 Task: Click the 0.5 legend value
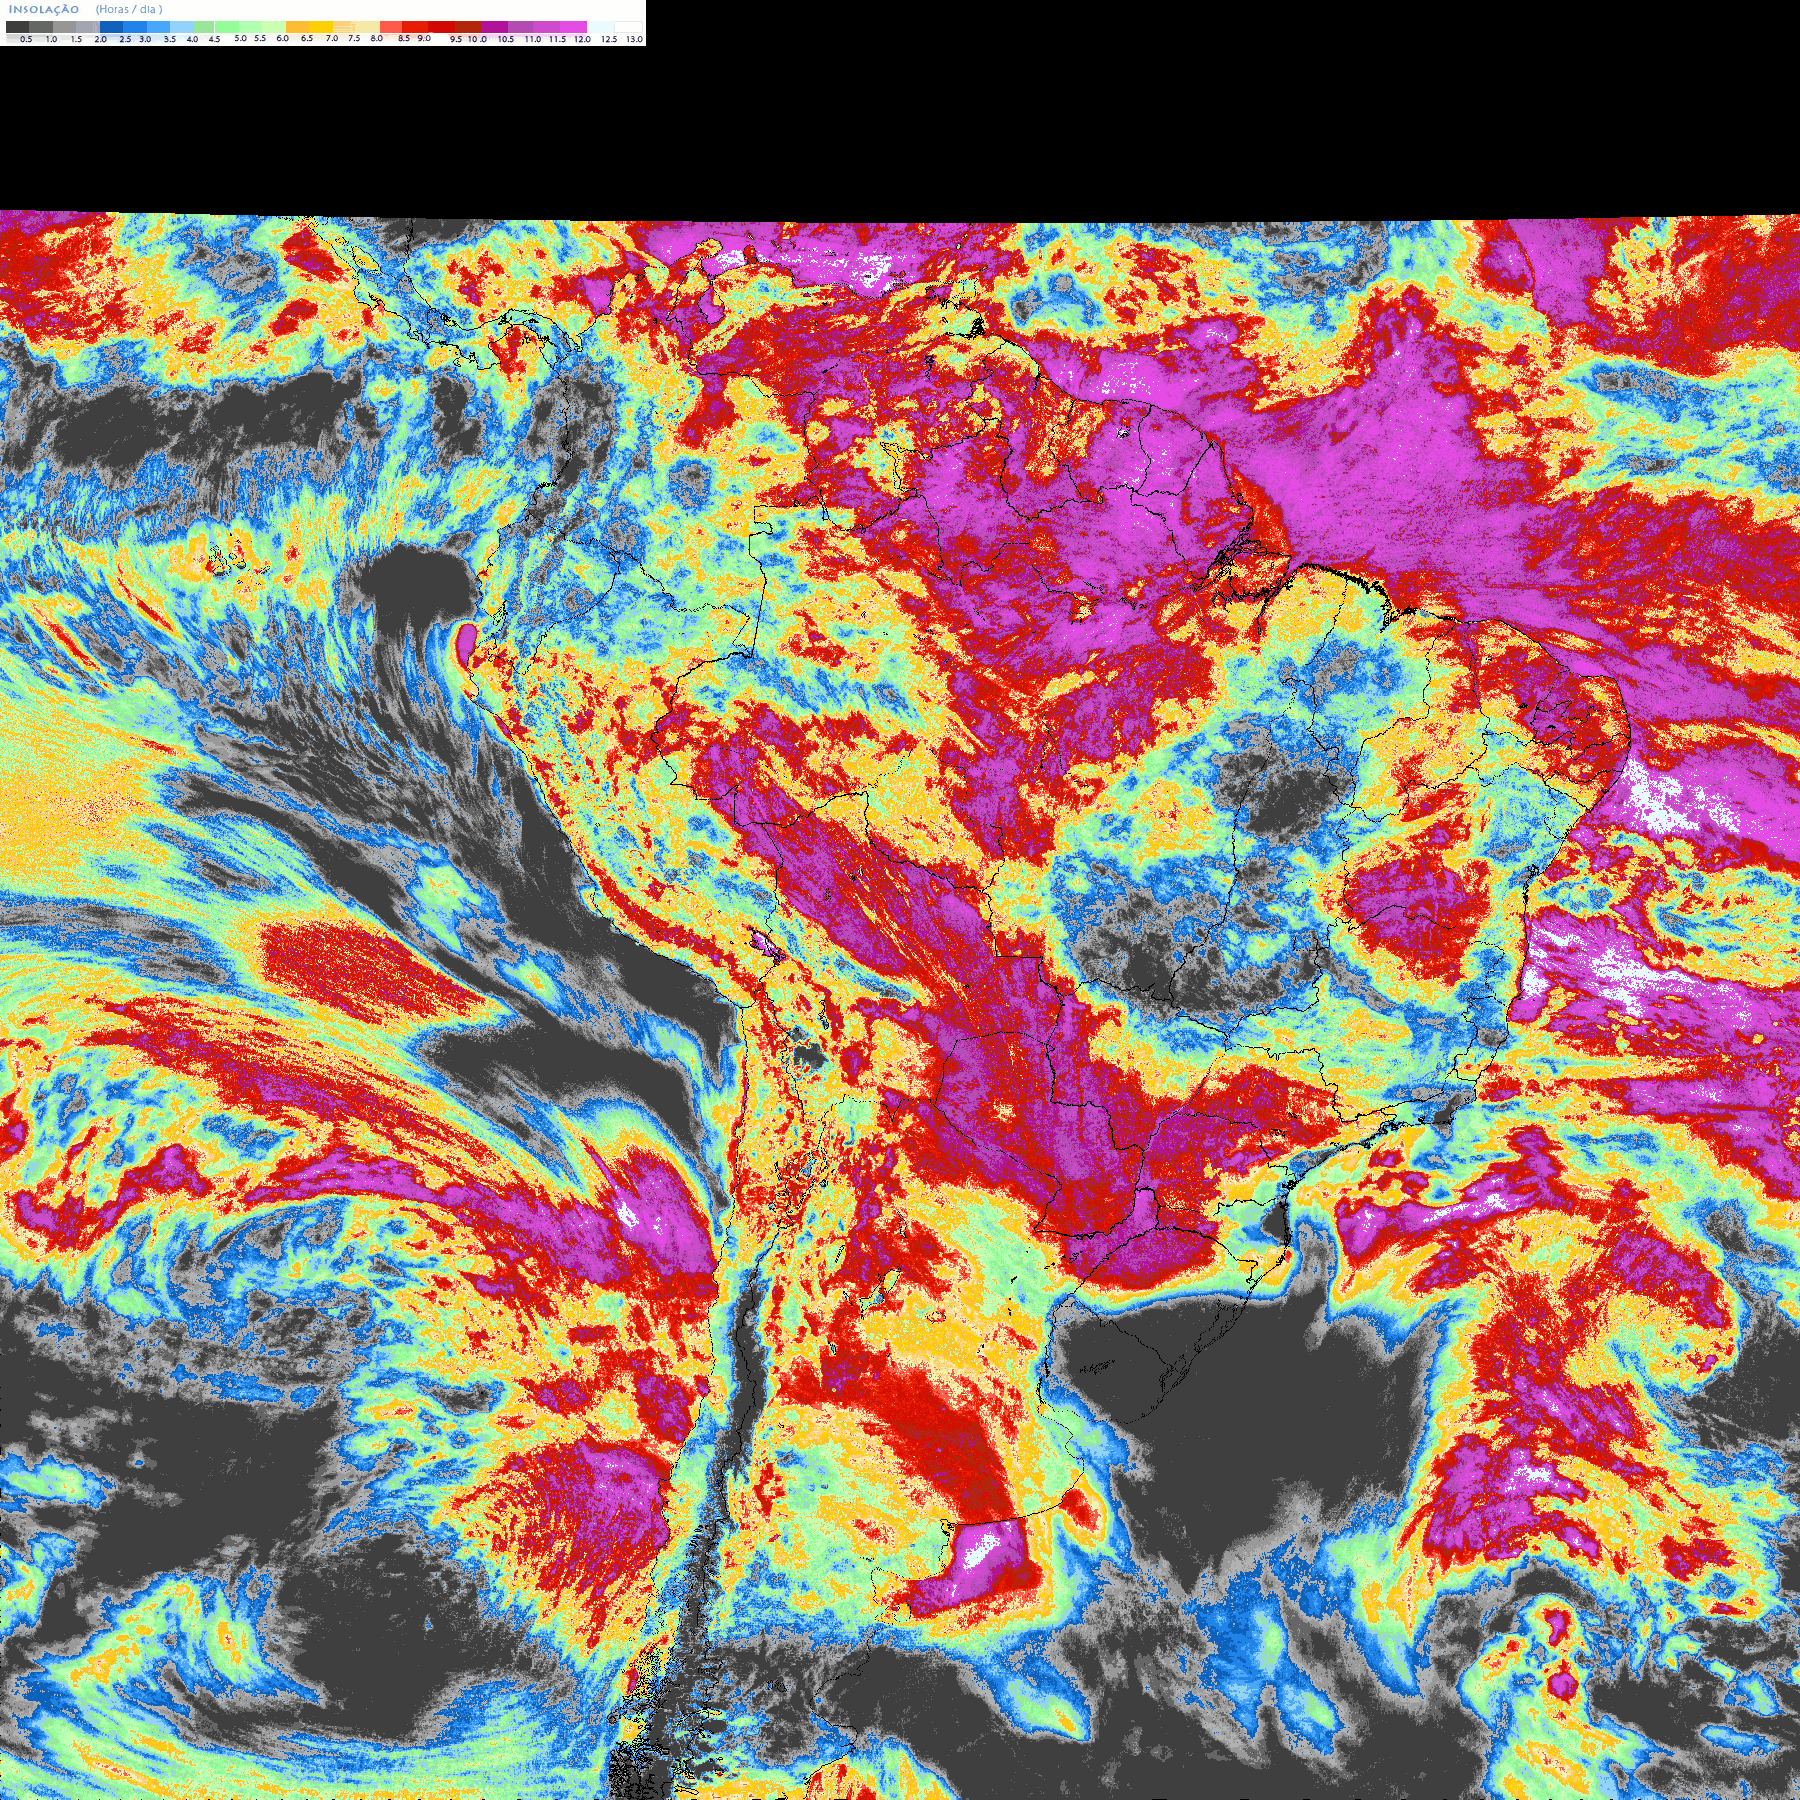(26, 39)
